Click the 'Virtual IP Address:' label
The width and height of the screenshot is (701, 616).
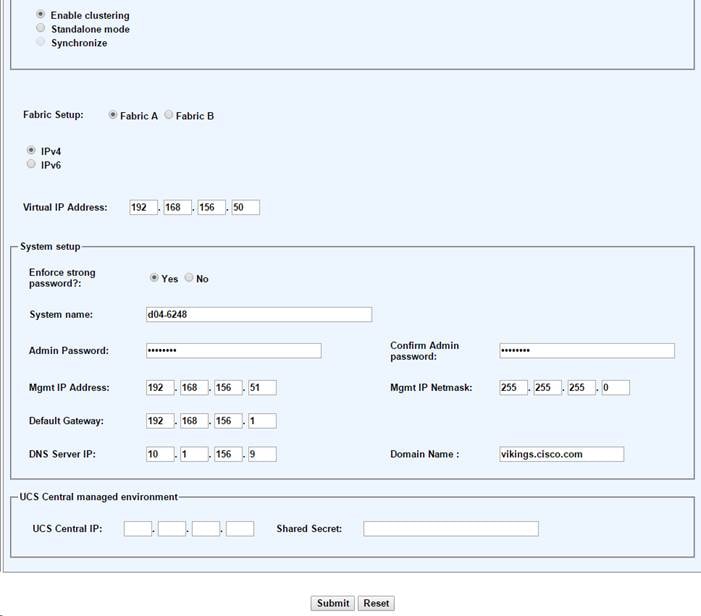tap(65, 207)
